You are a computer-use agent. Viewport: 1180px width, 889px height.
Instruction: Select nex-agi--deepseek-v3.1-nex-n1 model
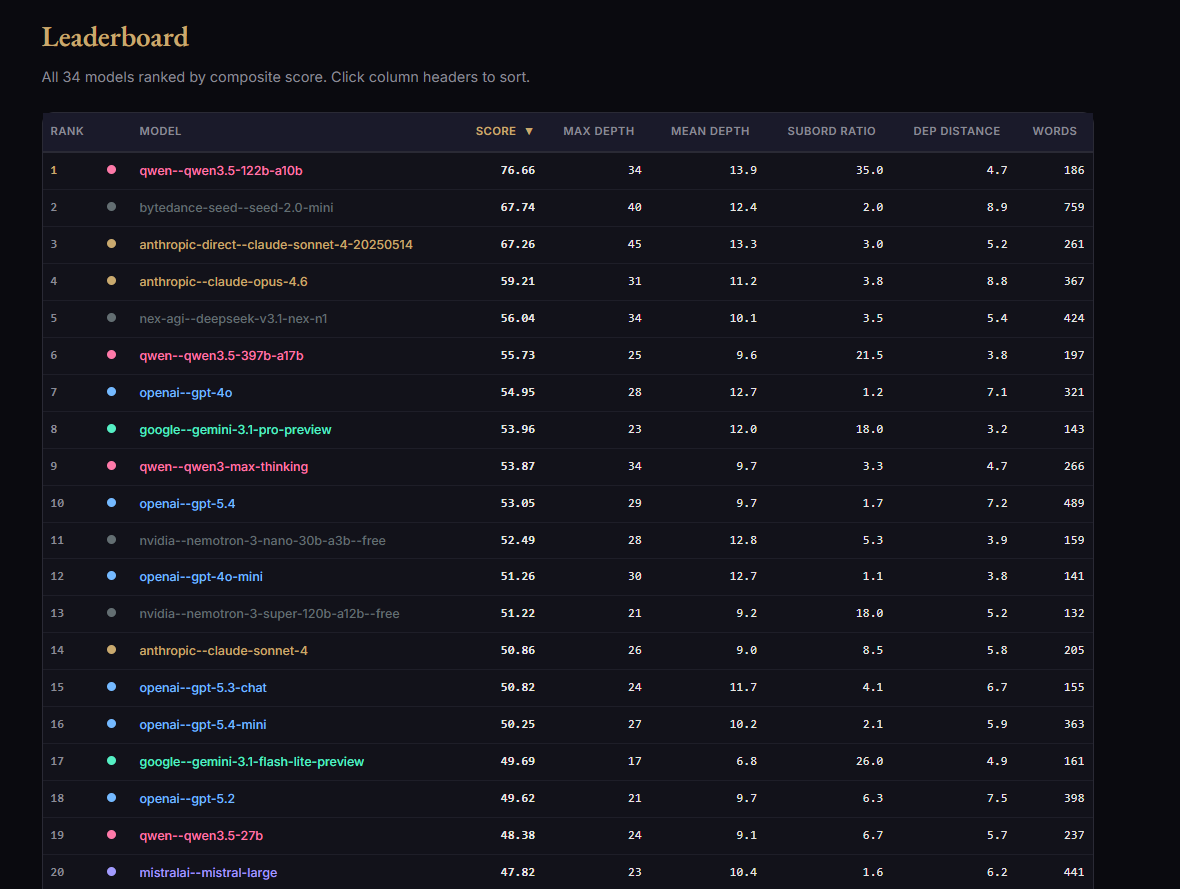pos(233,318)
